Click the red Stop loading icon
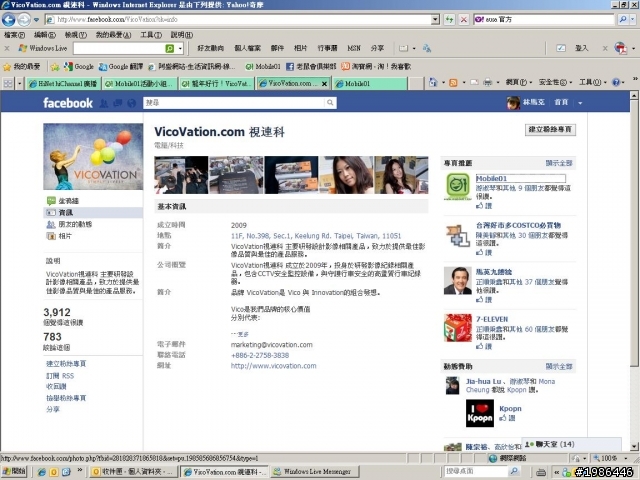 (x=464, y=19)
